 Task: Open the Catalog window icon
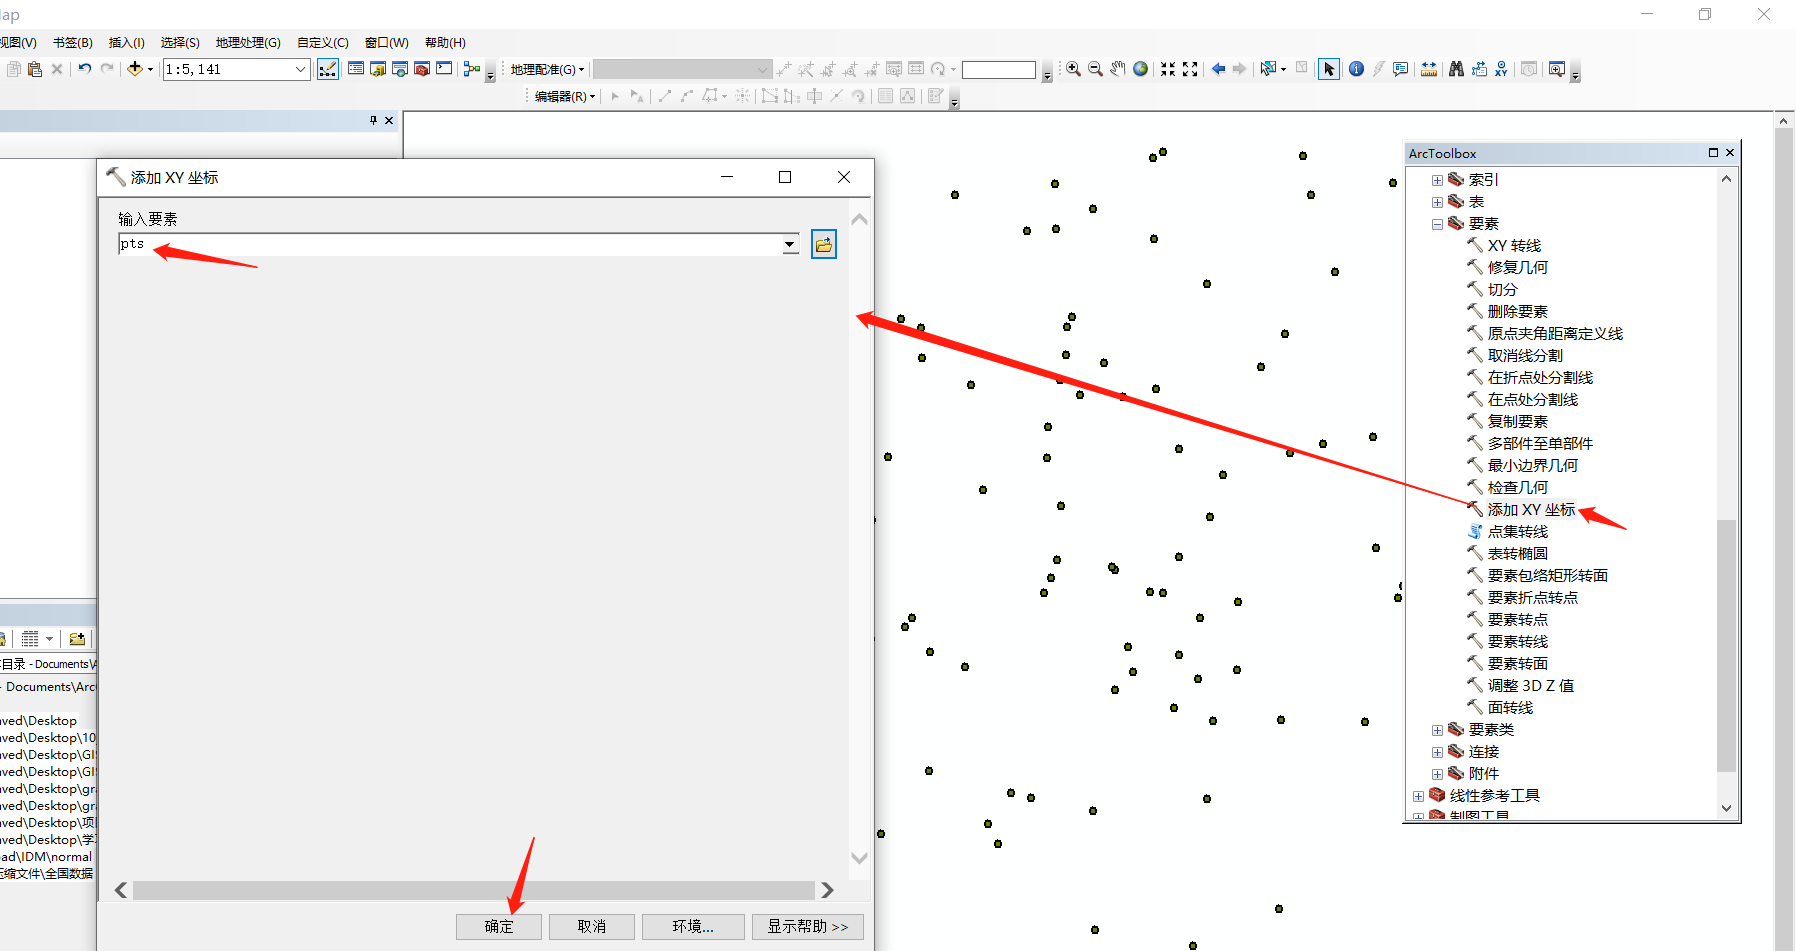click(x=378, y=69)
